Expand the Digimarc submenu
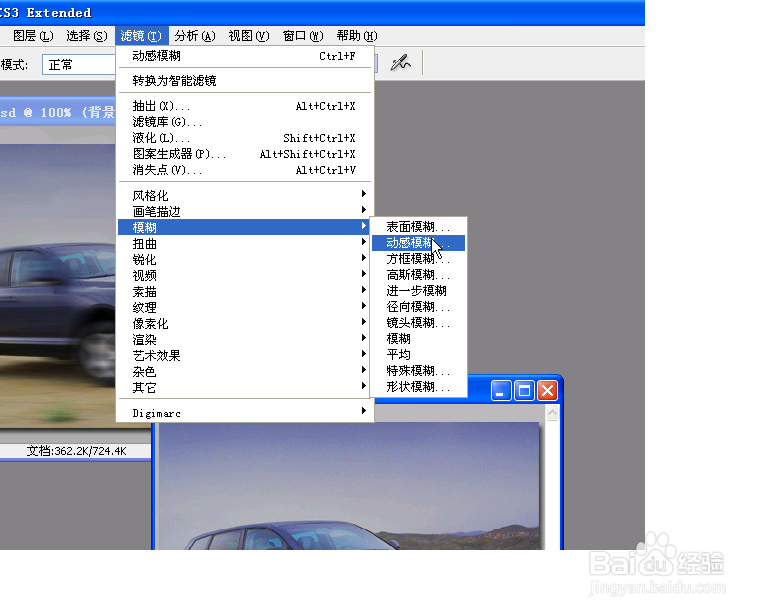768x614 pixels. coord(244,413)
